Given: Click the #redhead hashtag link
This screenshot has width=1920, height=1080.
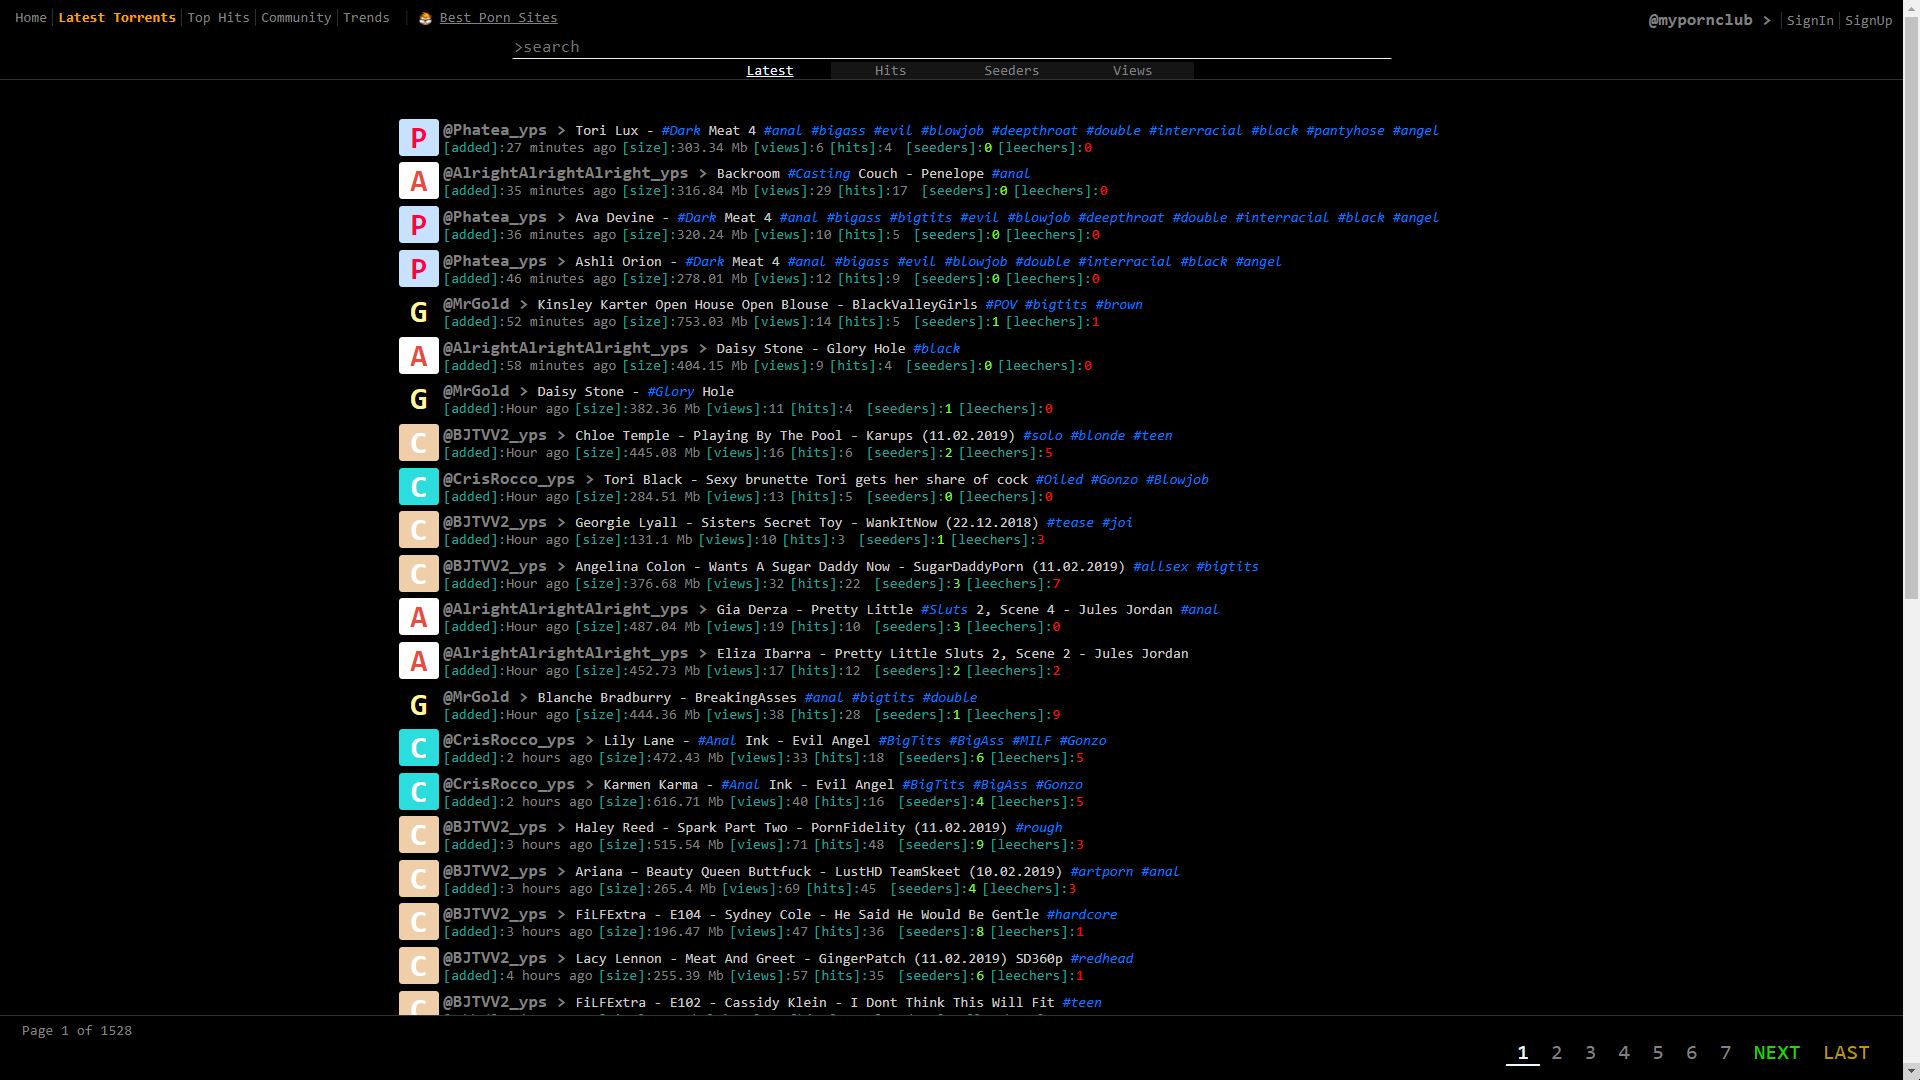Looking at the screenshot, I should [x=1101, y=958].
